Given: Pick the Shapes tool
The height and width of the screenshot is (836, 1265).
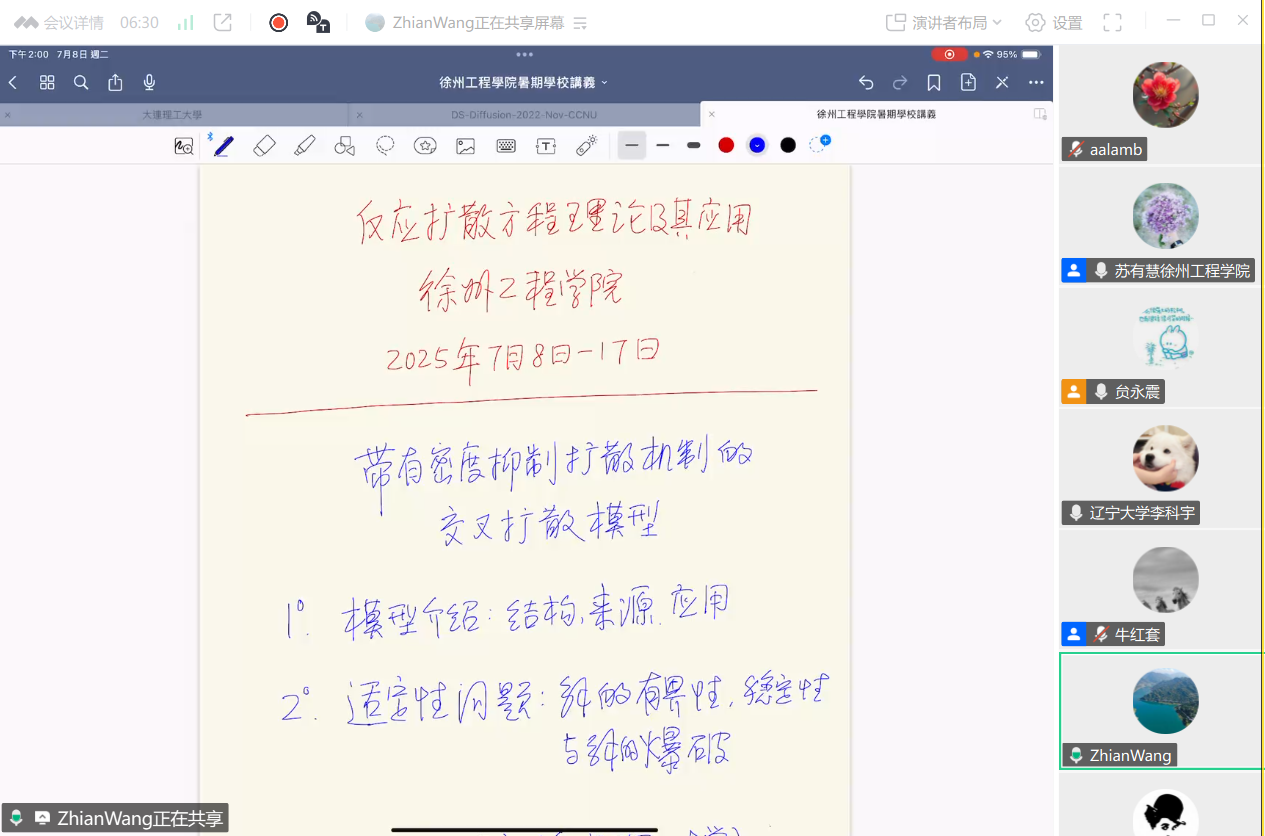Looking at the screenshot, I should click(345, 146).
